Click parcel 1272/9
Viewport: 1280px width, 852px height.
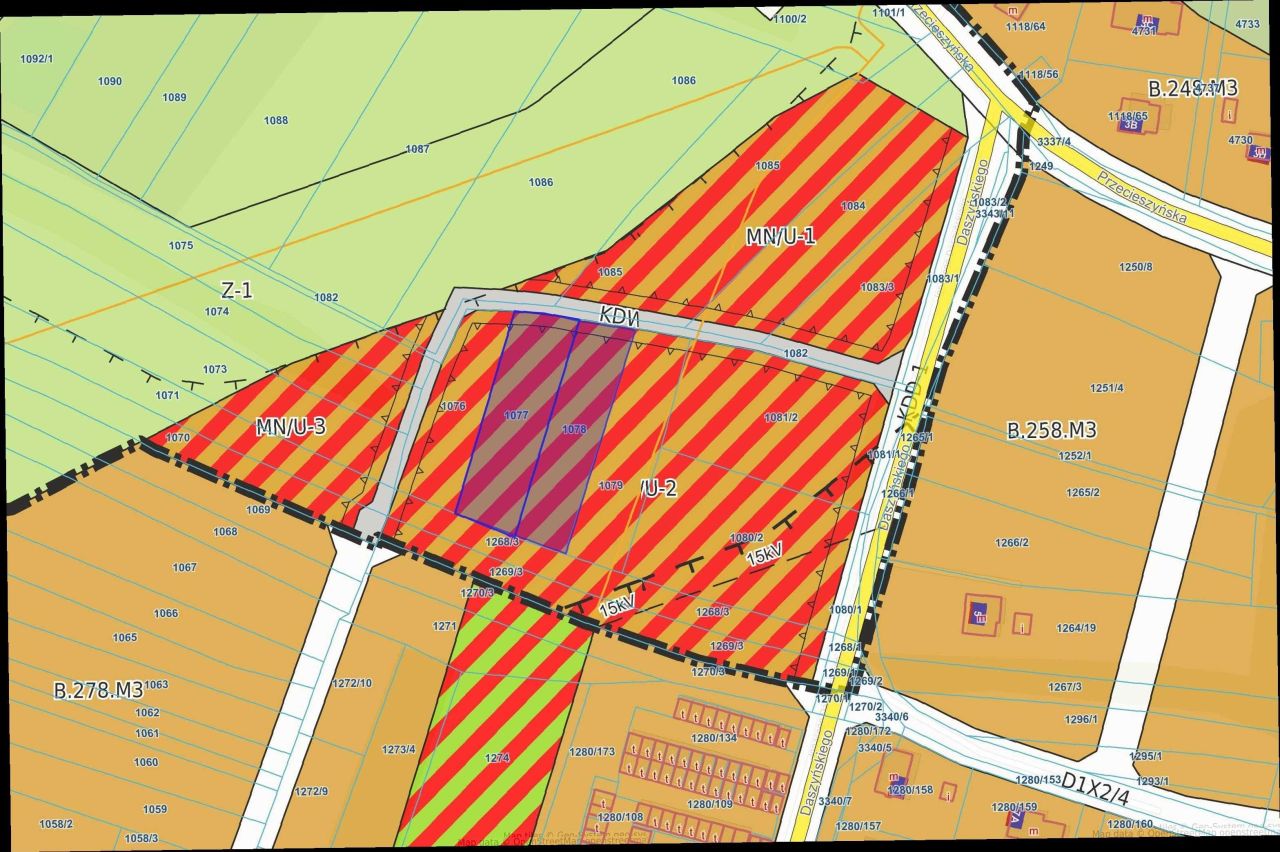tap(311, 791)
